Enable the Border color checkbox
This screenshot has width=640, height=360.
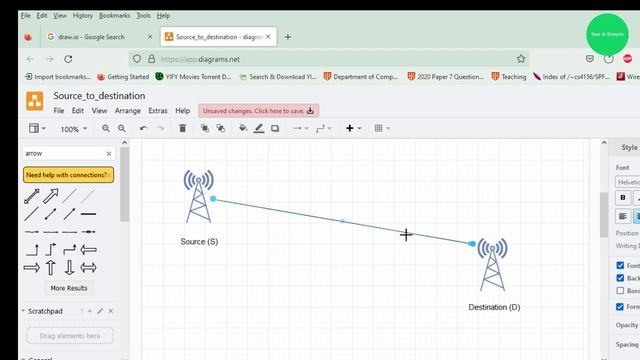[620, 291]
